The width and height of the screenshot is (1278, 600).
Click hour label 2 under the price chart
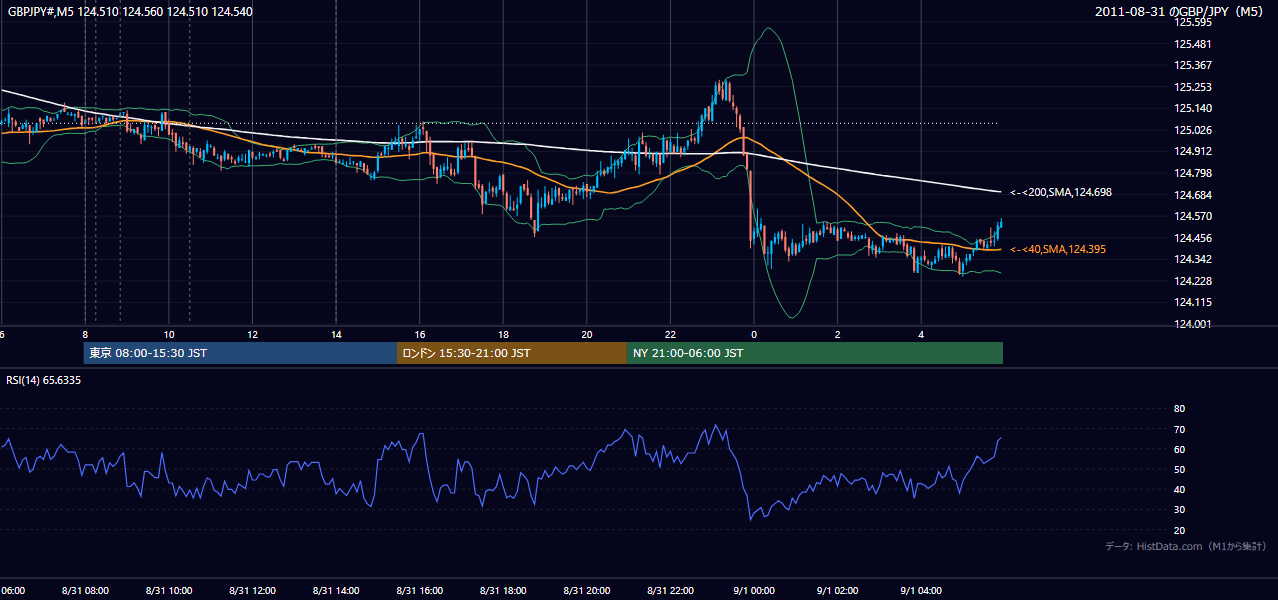[x=837, y=334]
